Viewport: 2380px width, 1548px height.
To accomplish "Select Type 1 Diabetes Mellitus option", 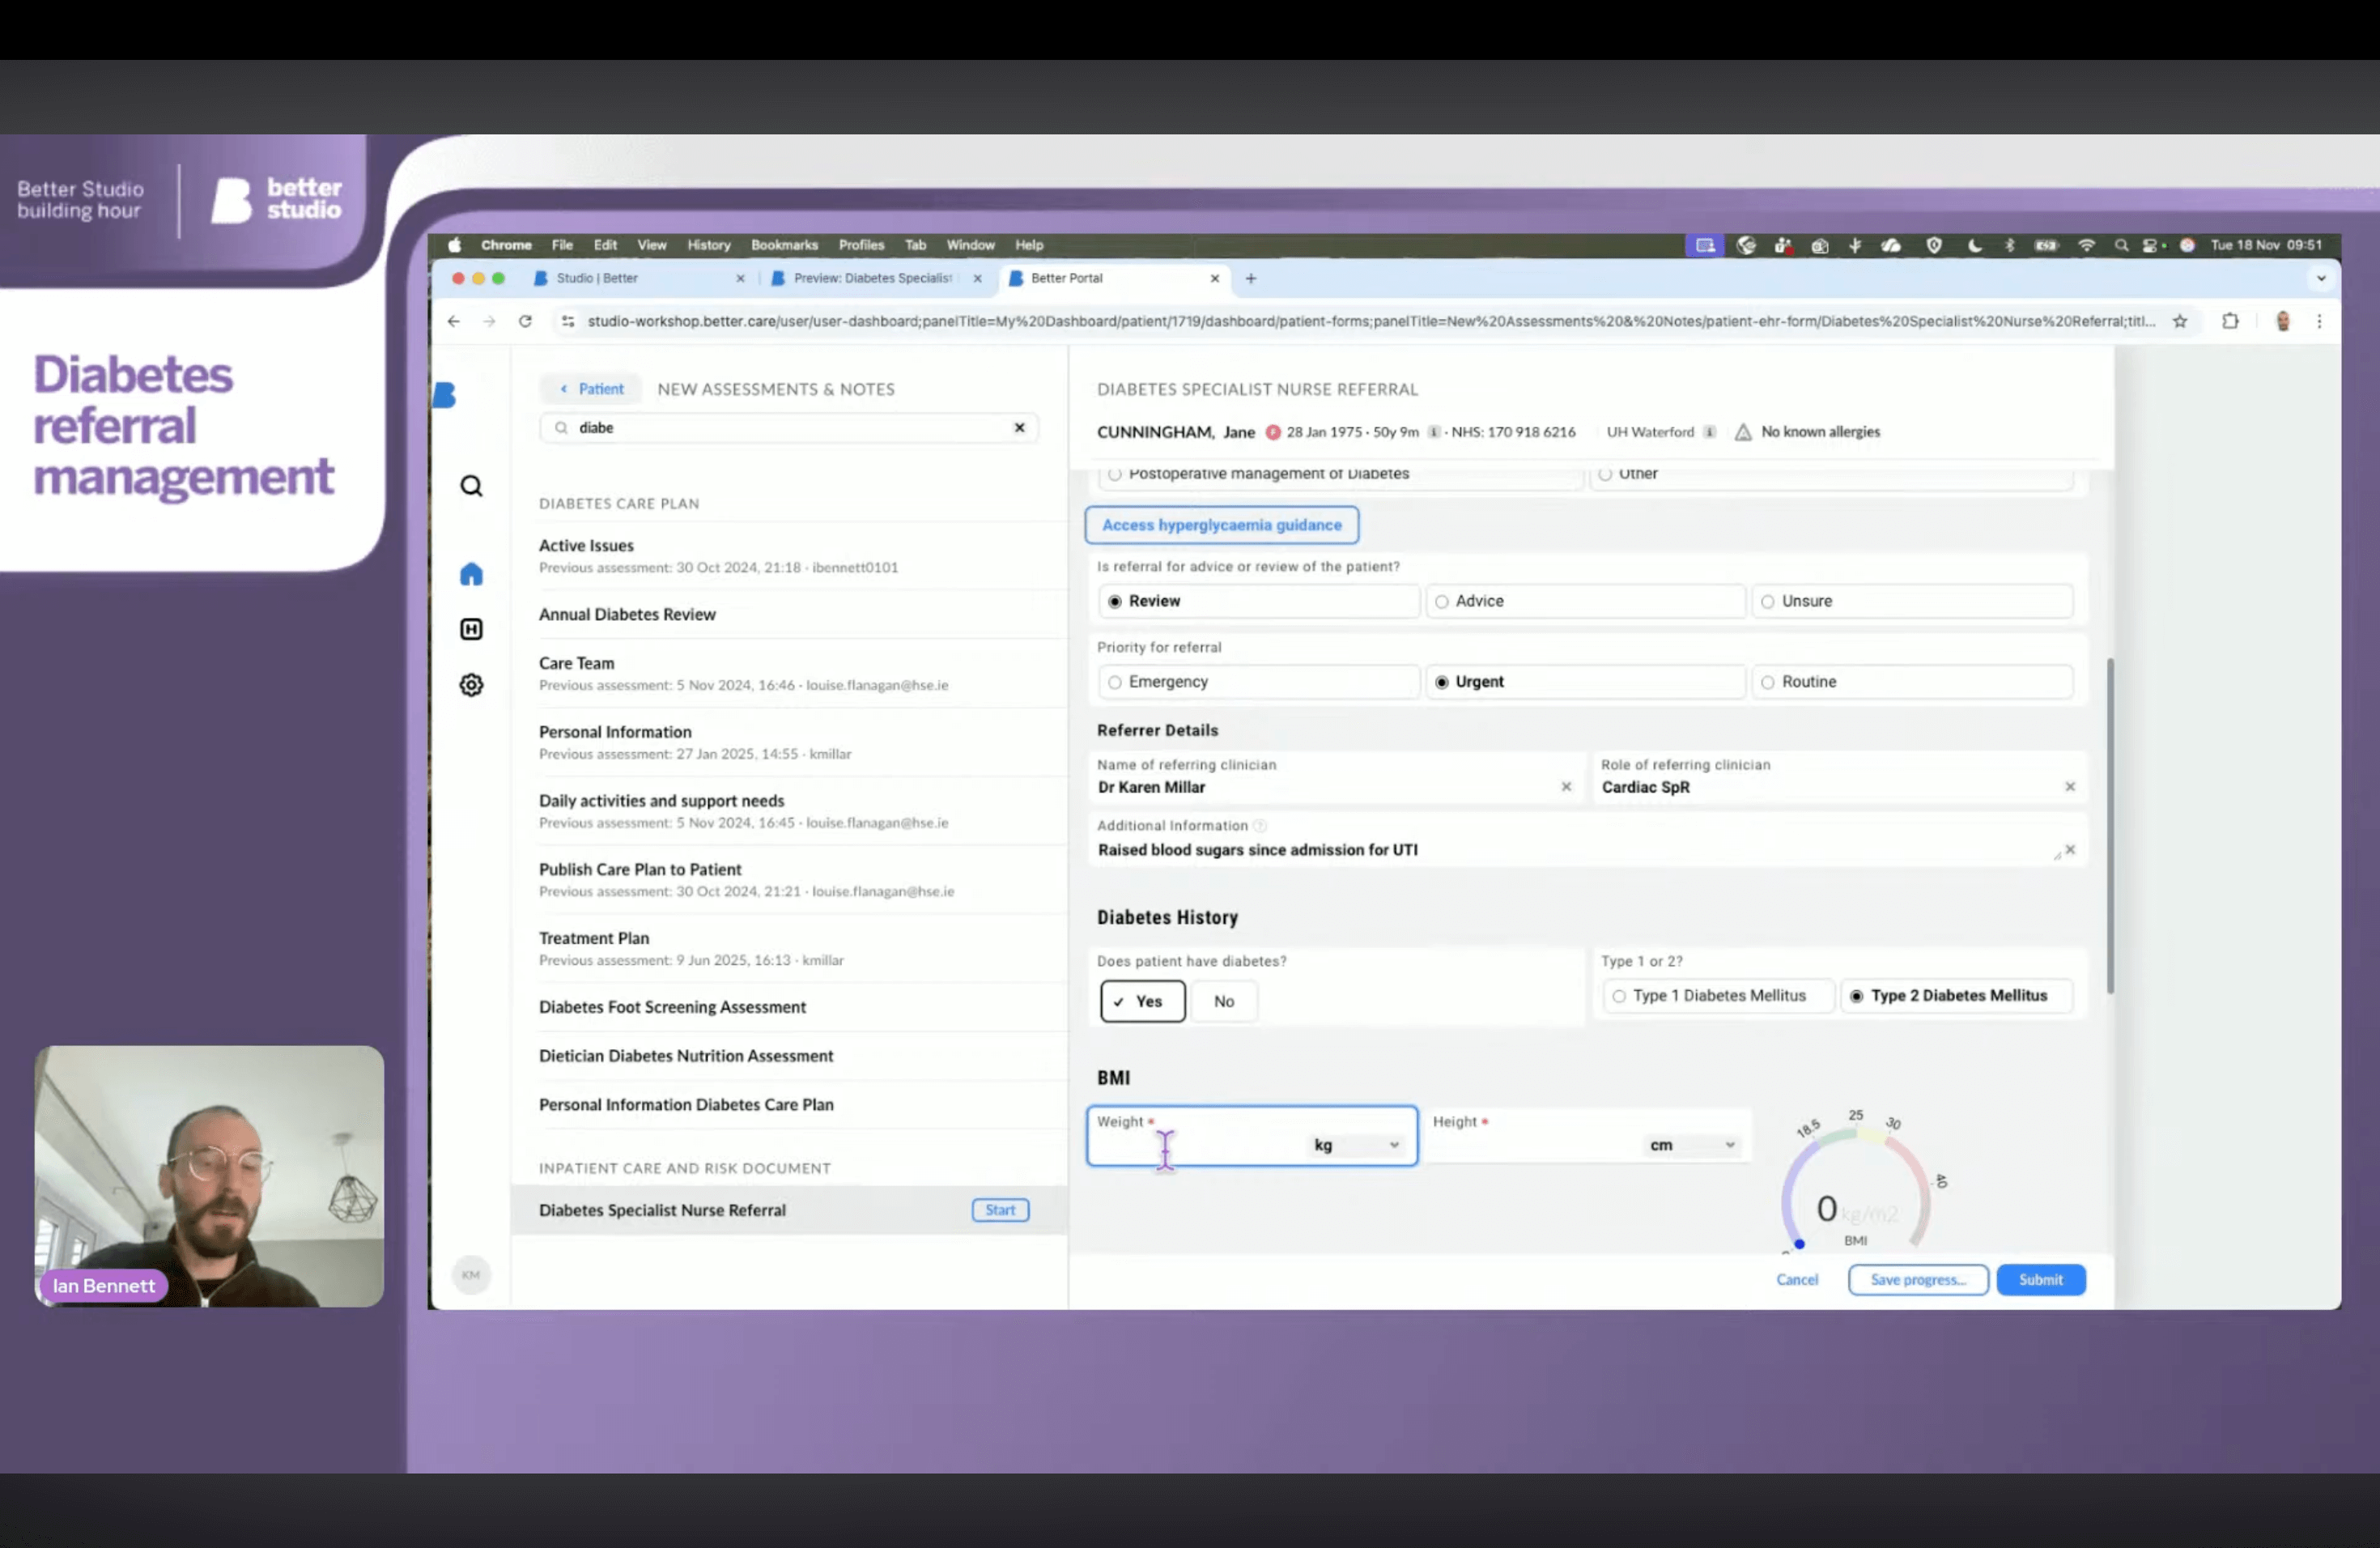I will tap(1619, 996).
